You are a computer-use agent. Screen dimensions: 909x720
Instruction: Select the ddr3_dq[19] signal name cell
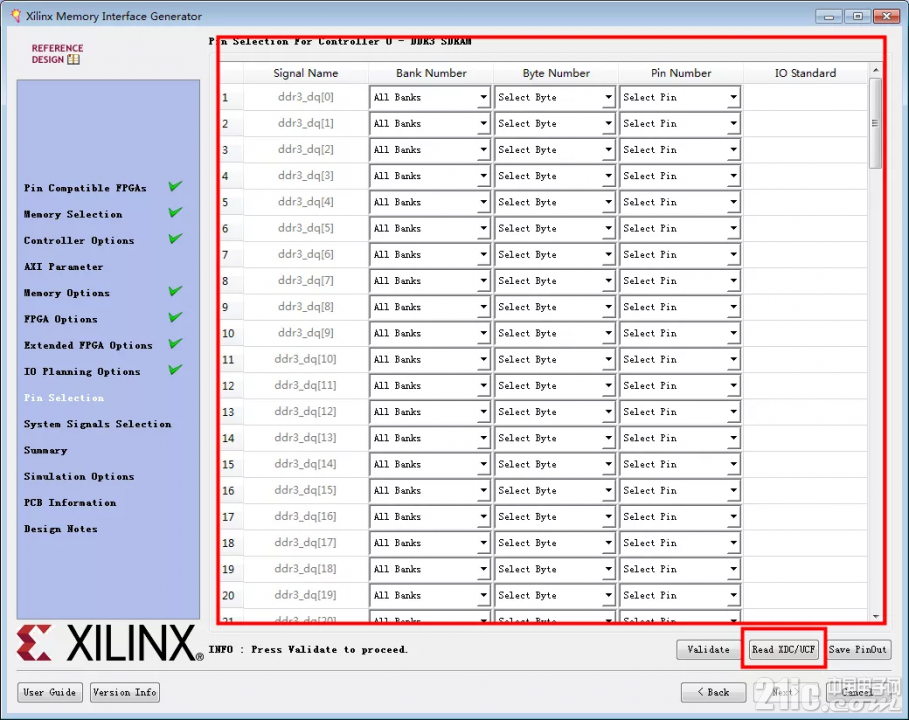coord(306,595)
